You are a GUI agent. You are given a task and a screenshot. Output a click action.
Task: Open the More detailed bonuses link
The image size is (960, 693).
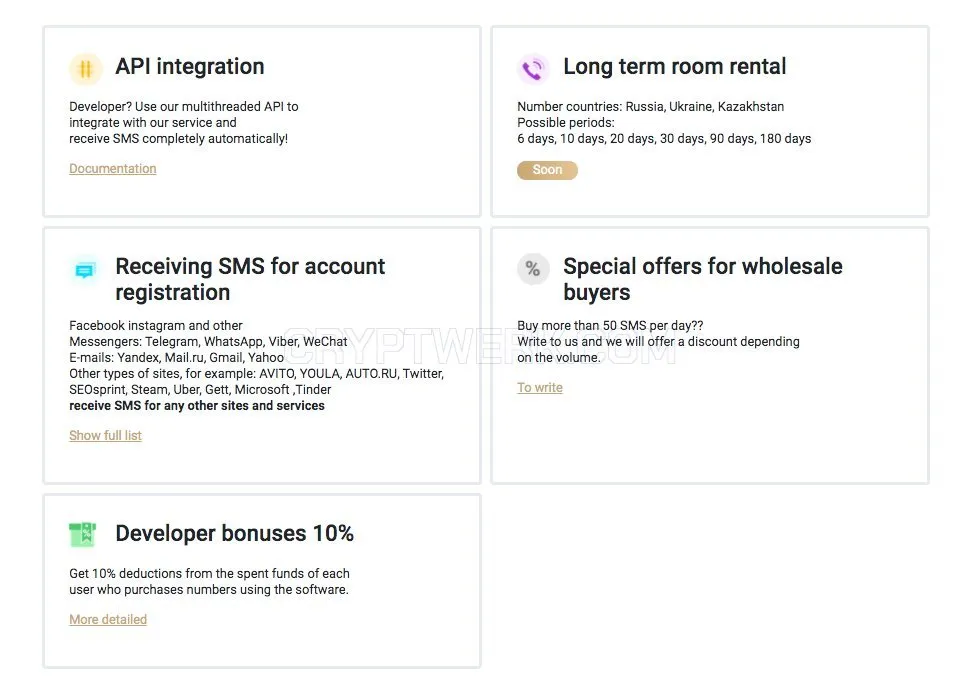tap(108, 620)
